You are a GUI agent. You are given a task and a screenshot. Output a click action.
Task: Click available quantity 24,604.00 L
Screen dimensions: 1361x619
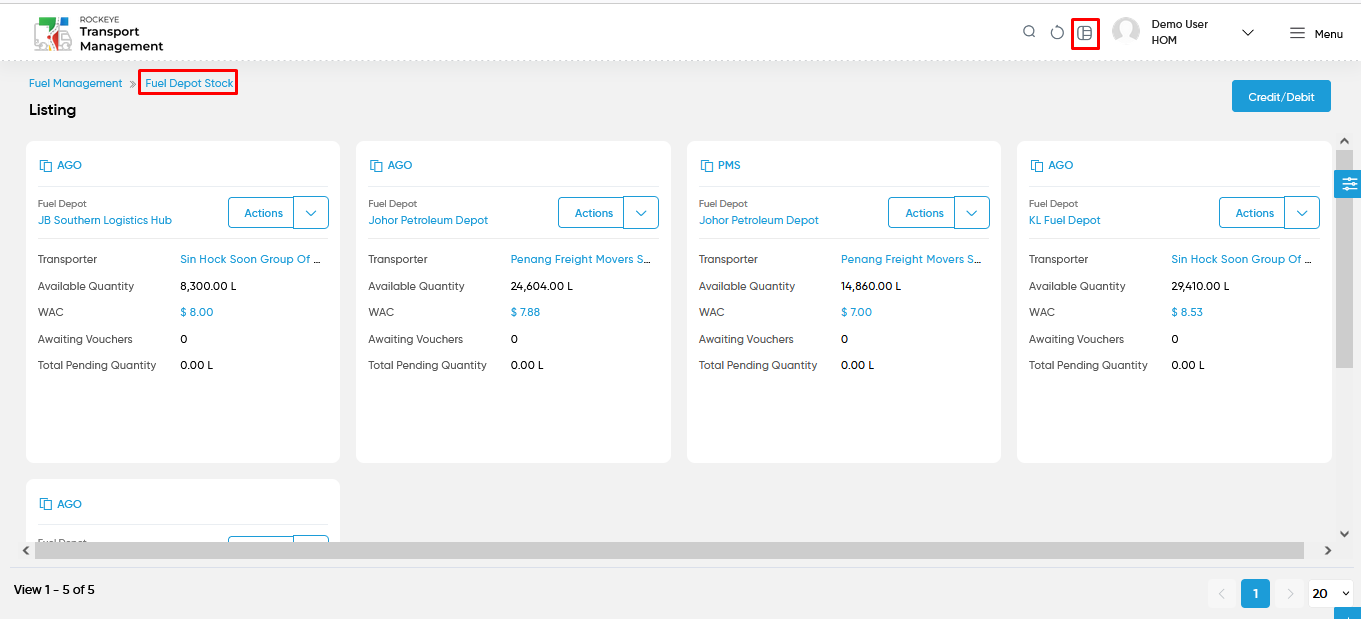click(542, 286)
